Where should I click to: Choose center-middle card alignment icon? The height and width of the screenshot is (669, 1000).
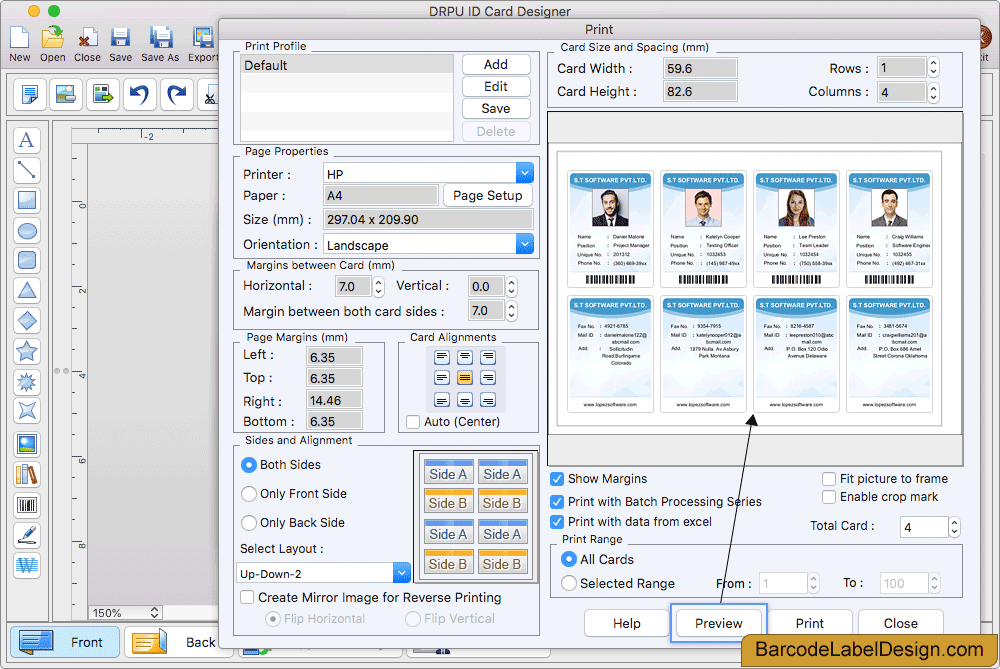tap(465, 378)
